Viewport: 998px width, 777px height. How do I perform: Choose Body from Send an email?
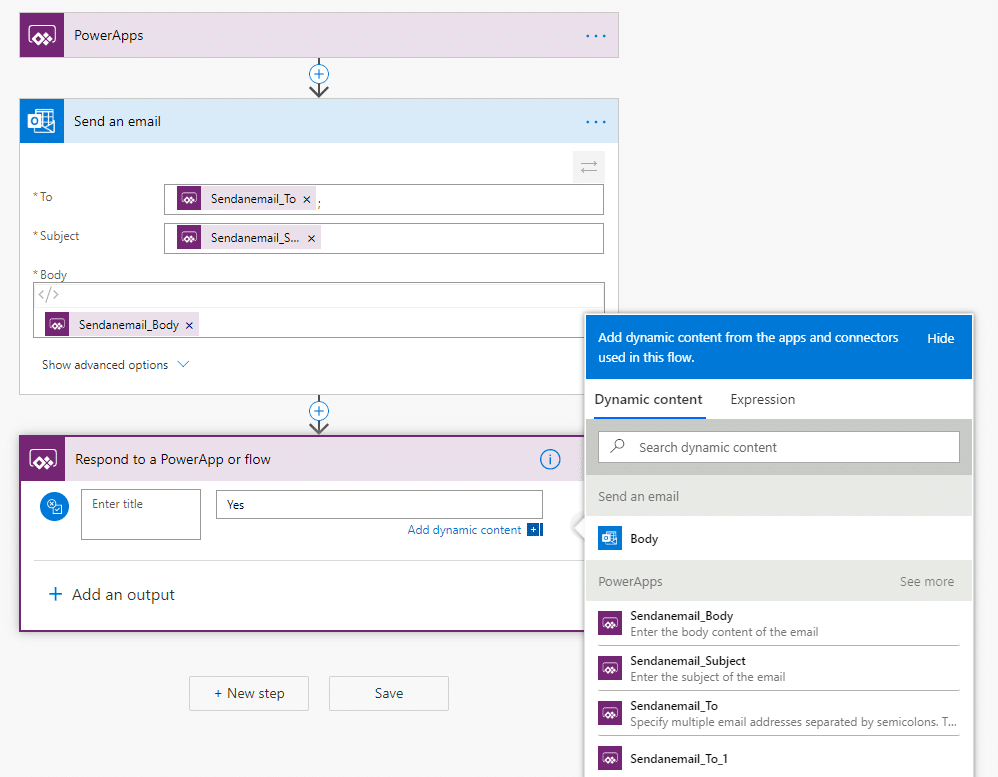coord(778,539)
